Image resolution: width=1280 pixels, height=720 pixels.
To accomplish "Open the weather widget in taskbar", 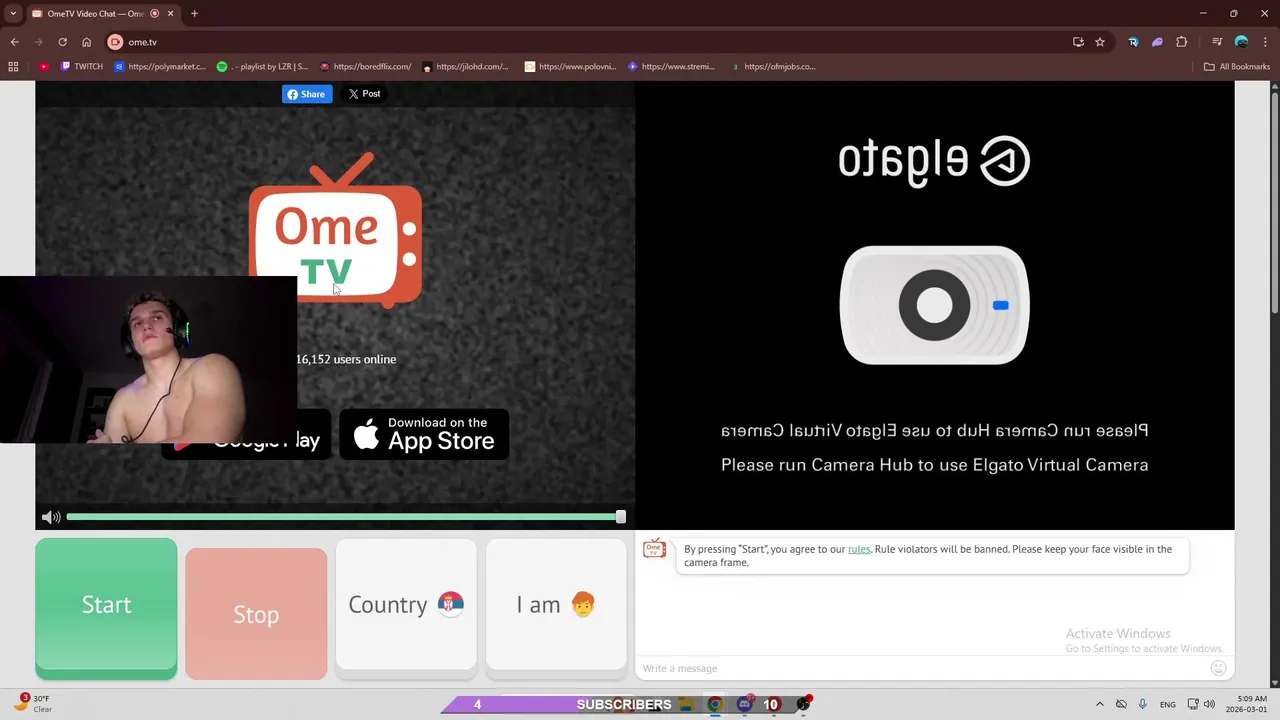I will 34,704.
